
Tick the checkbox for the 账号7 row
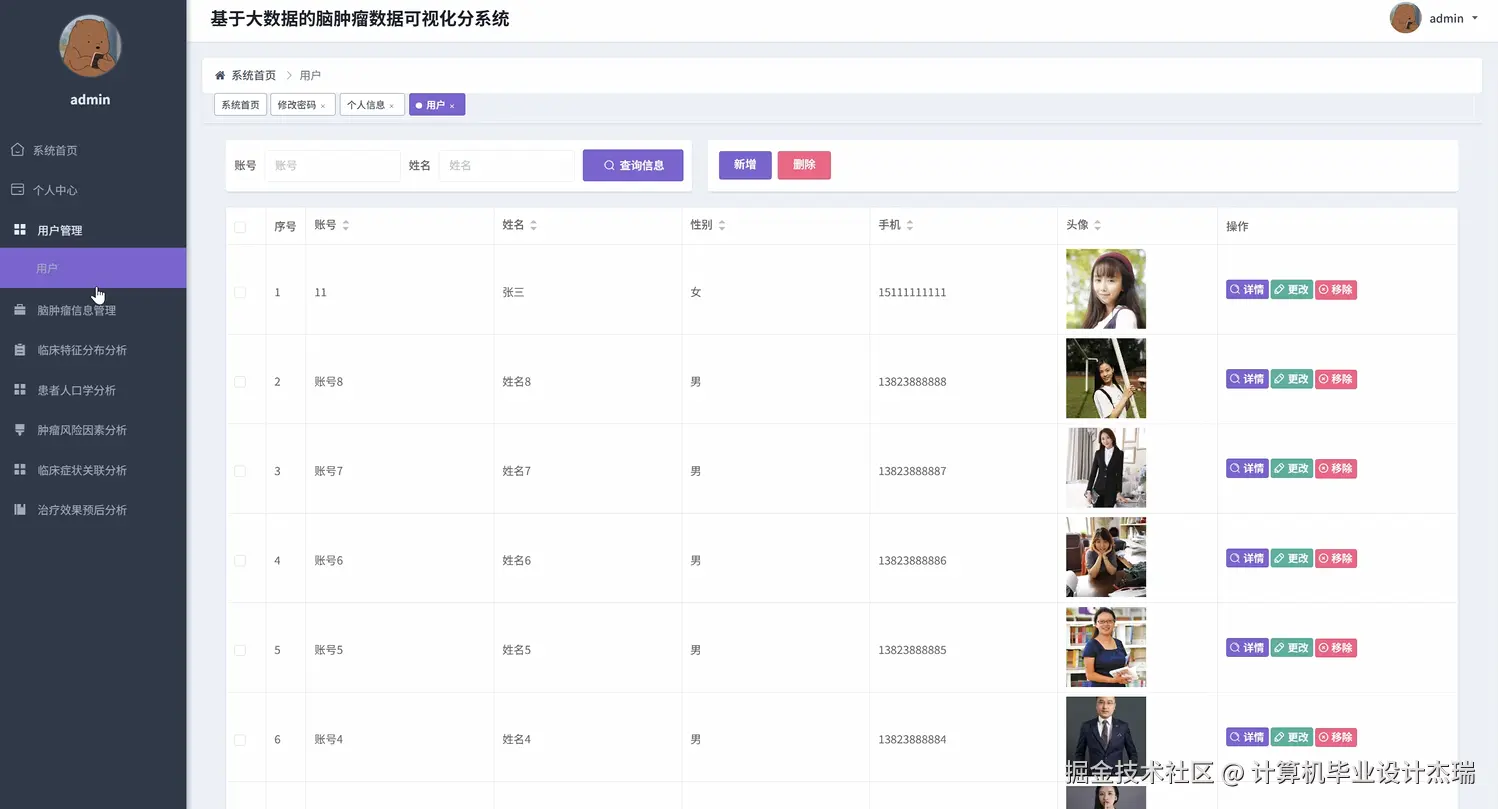[240, 471]
